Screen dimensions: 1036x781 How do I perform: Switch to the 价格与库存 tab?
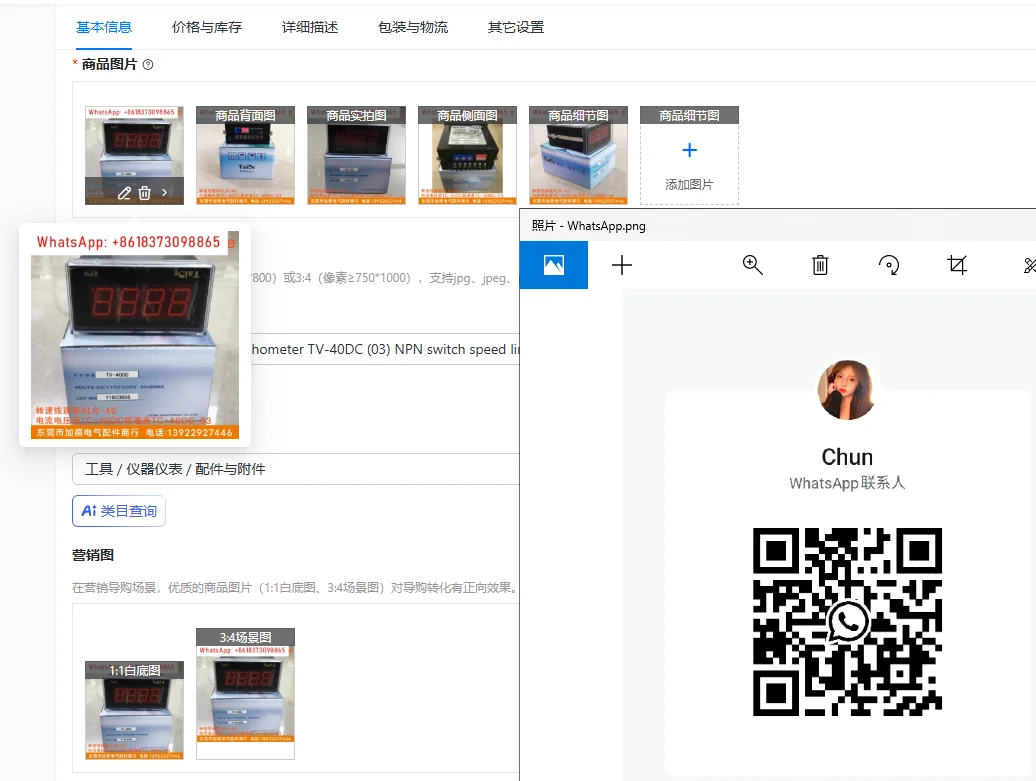[x=206, y=27]
